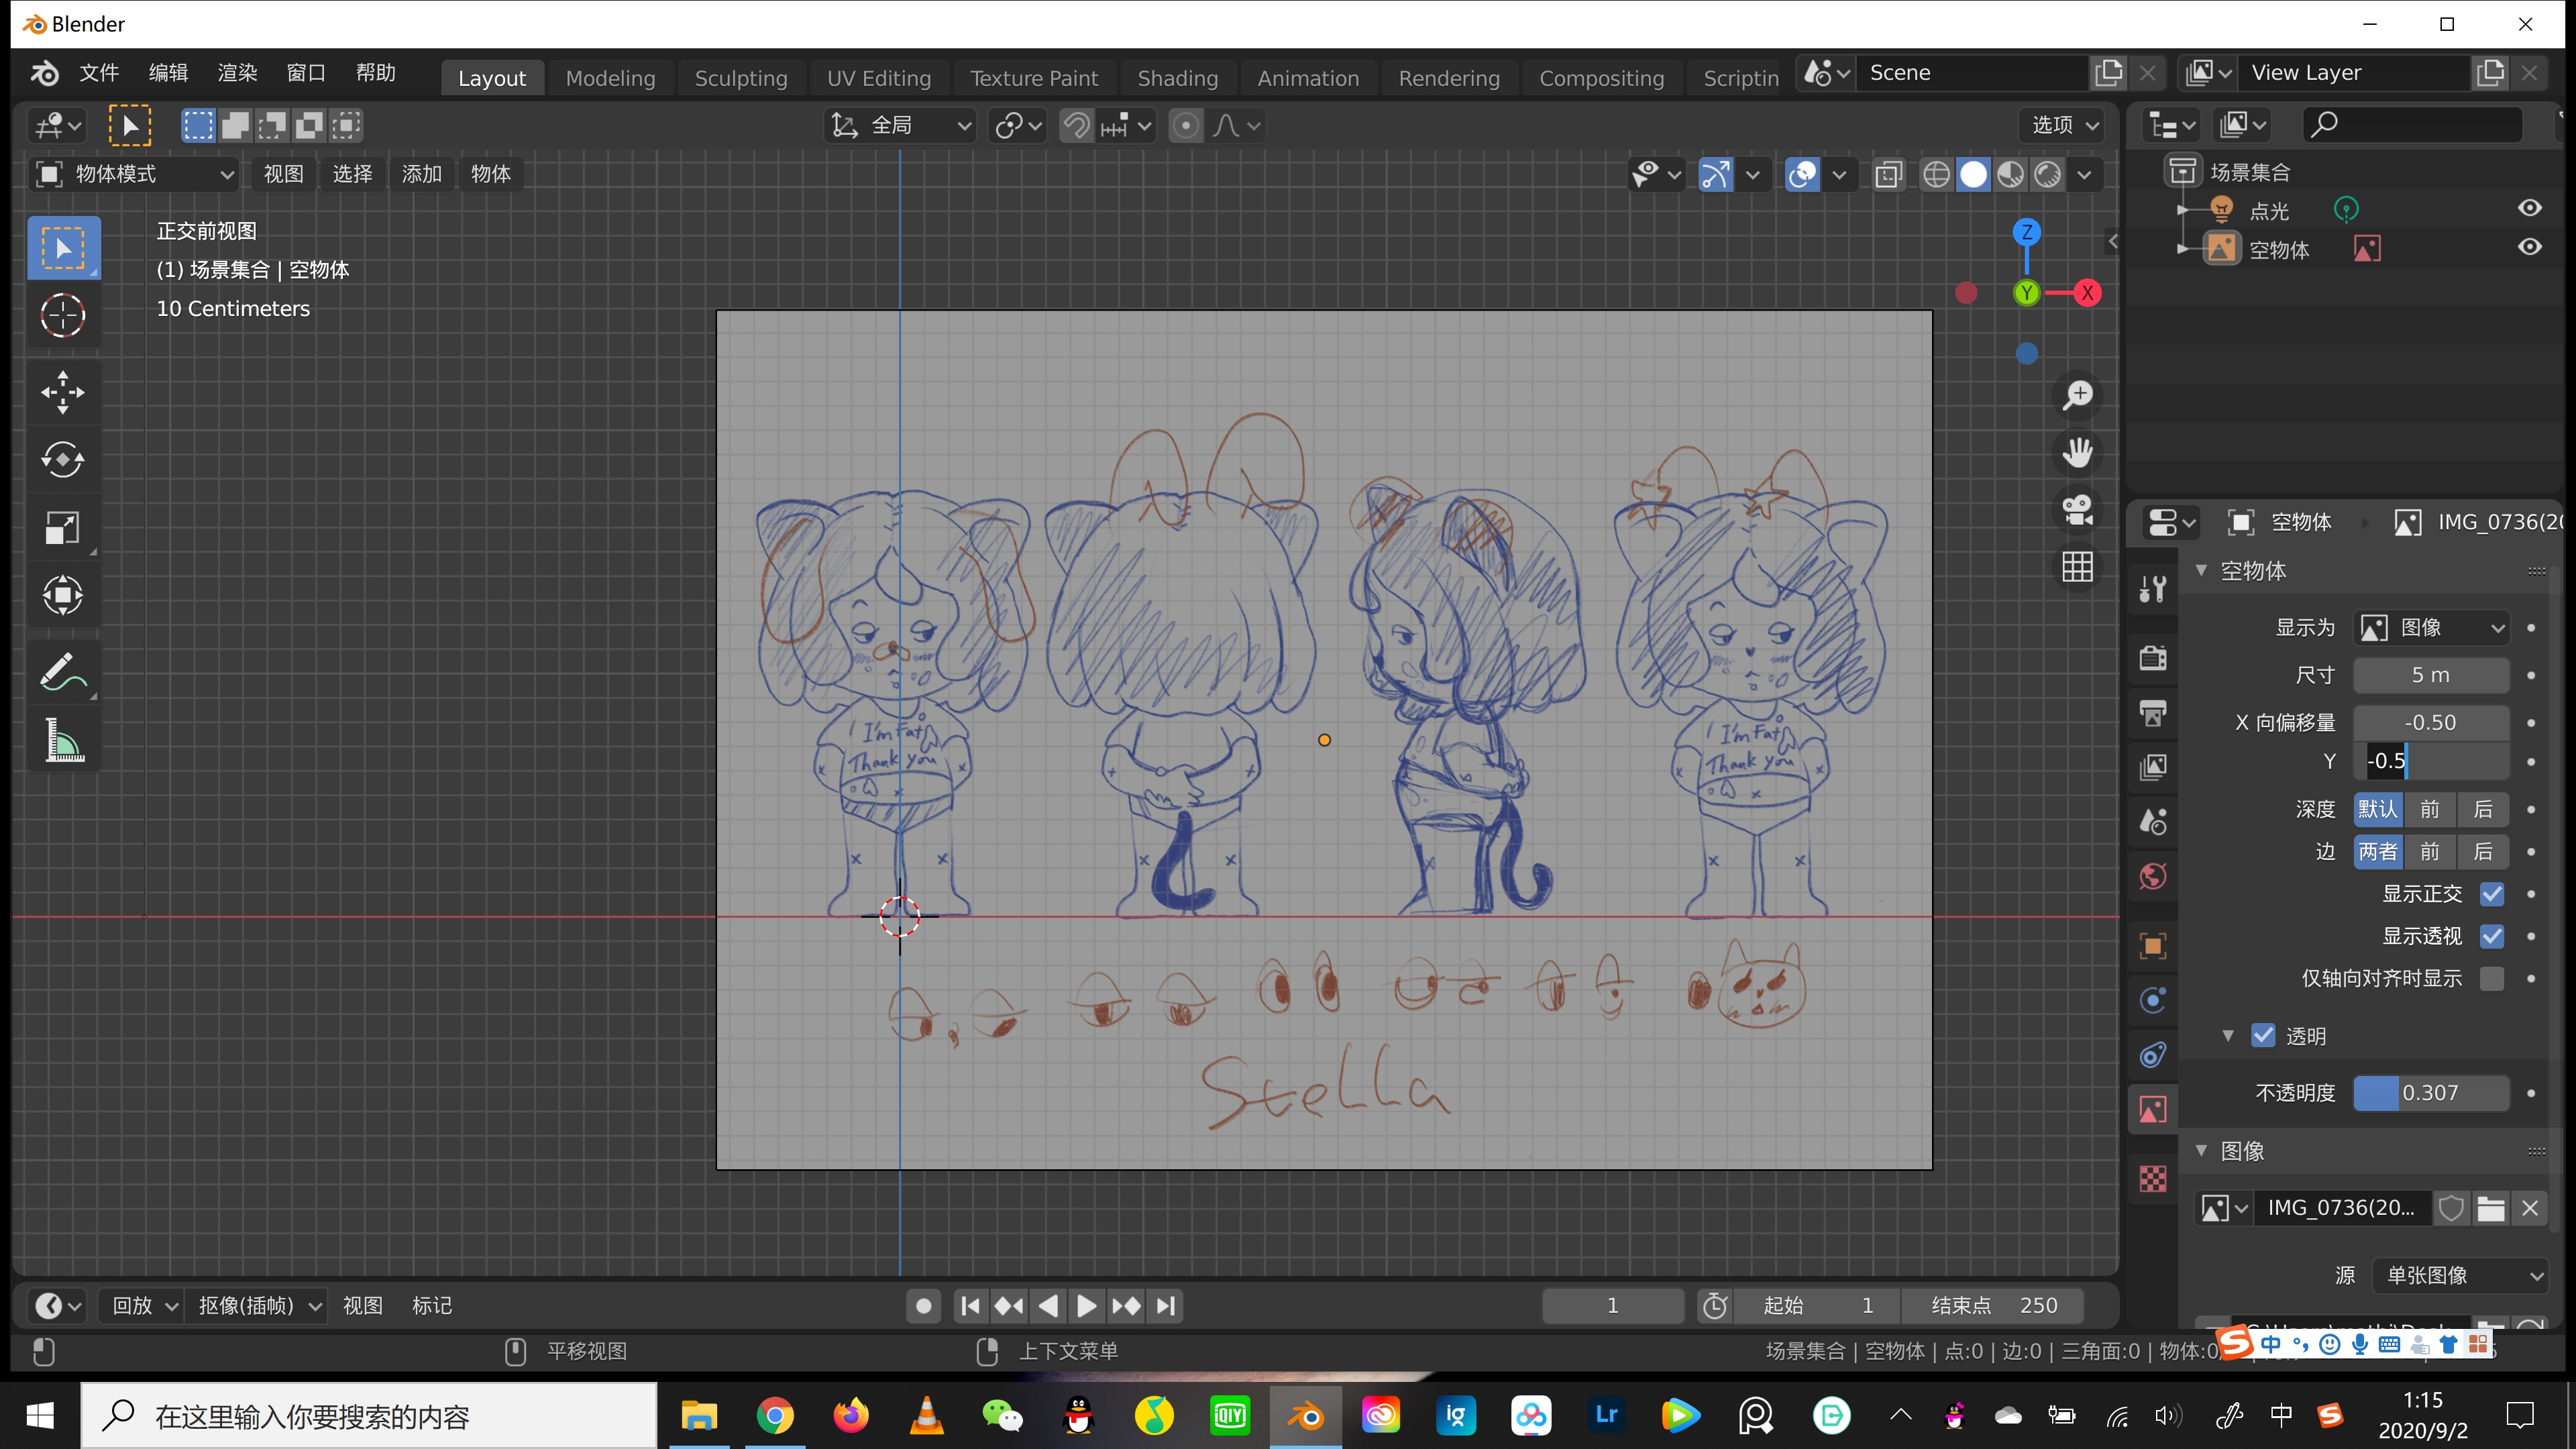The image size is (2576, 1449).
Task: Select the Scale tool
Action: point(62,528)
